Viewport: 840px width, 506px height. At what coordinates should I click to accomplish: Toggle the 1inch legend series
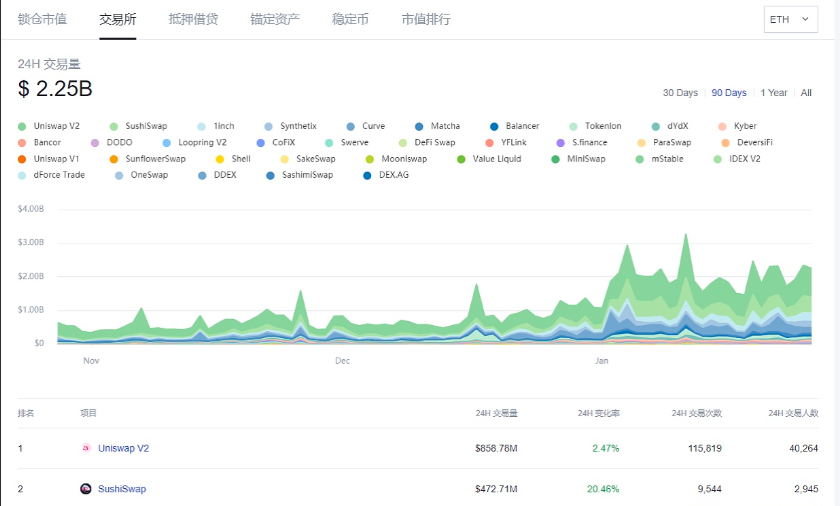click(x=216, y=126)
